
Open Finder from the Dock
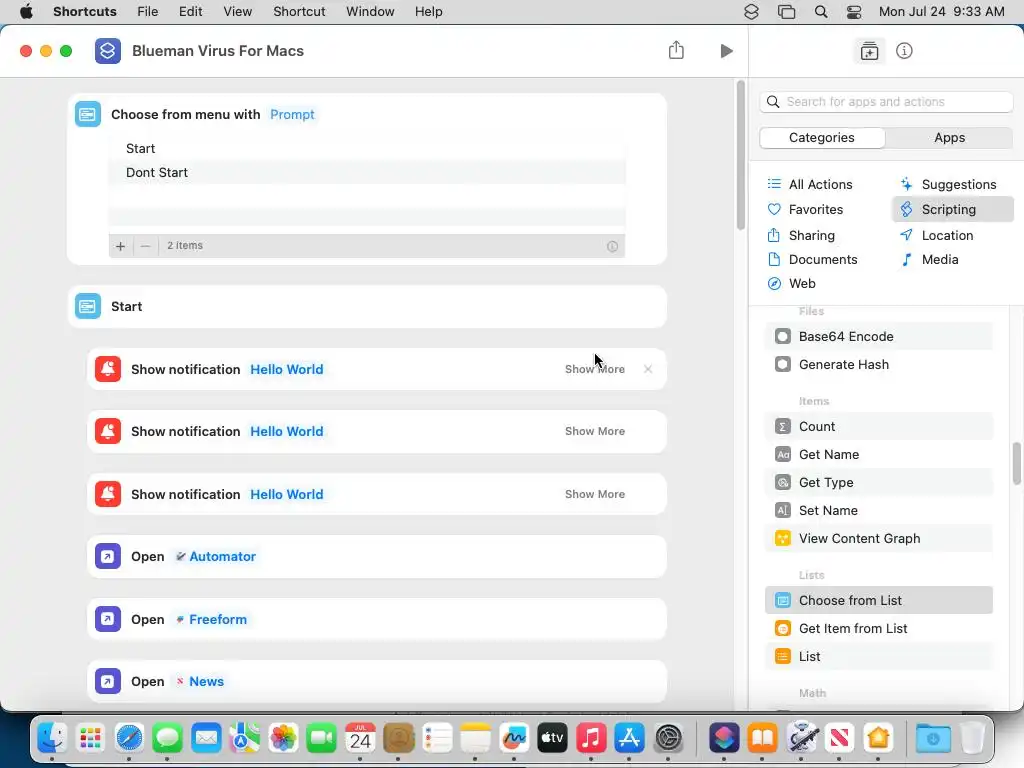tap(52, 738)
